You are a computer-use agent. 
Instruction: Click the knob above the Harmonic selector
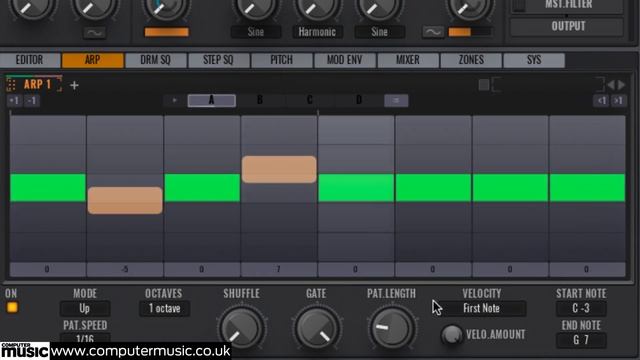(317, 7)
